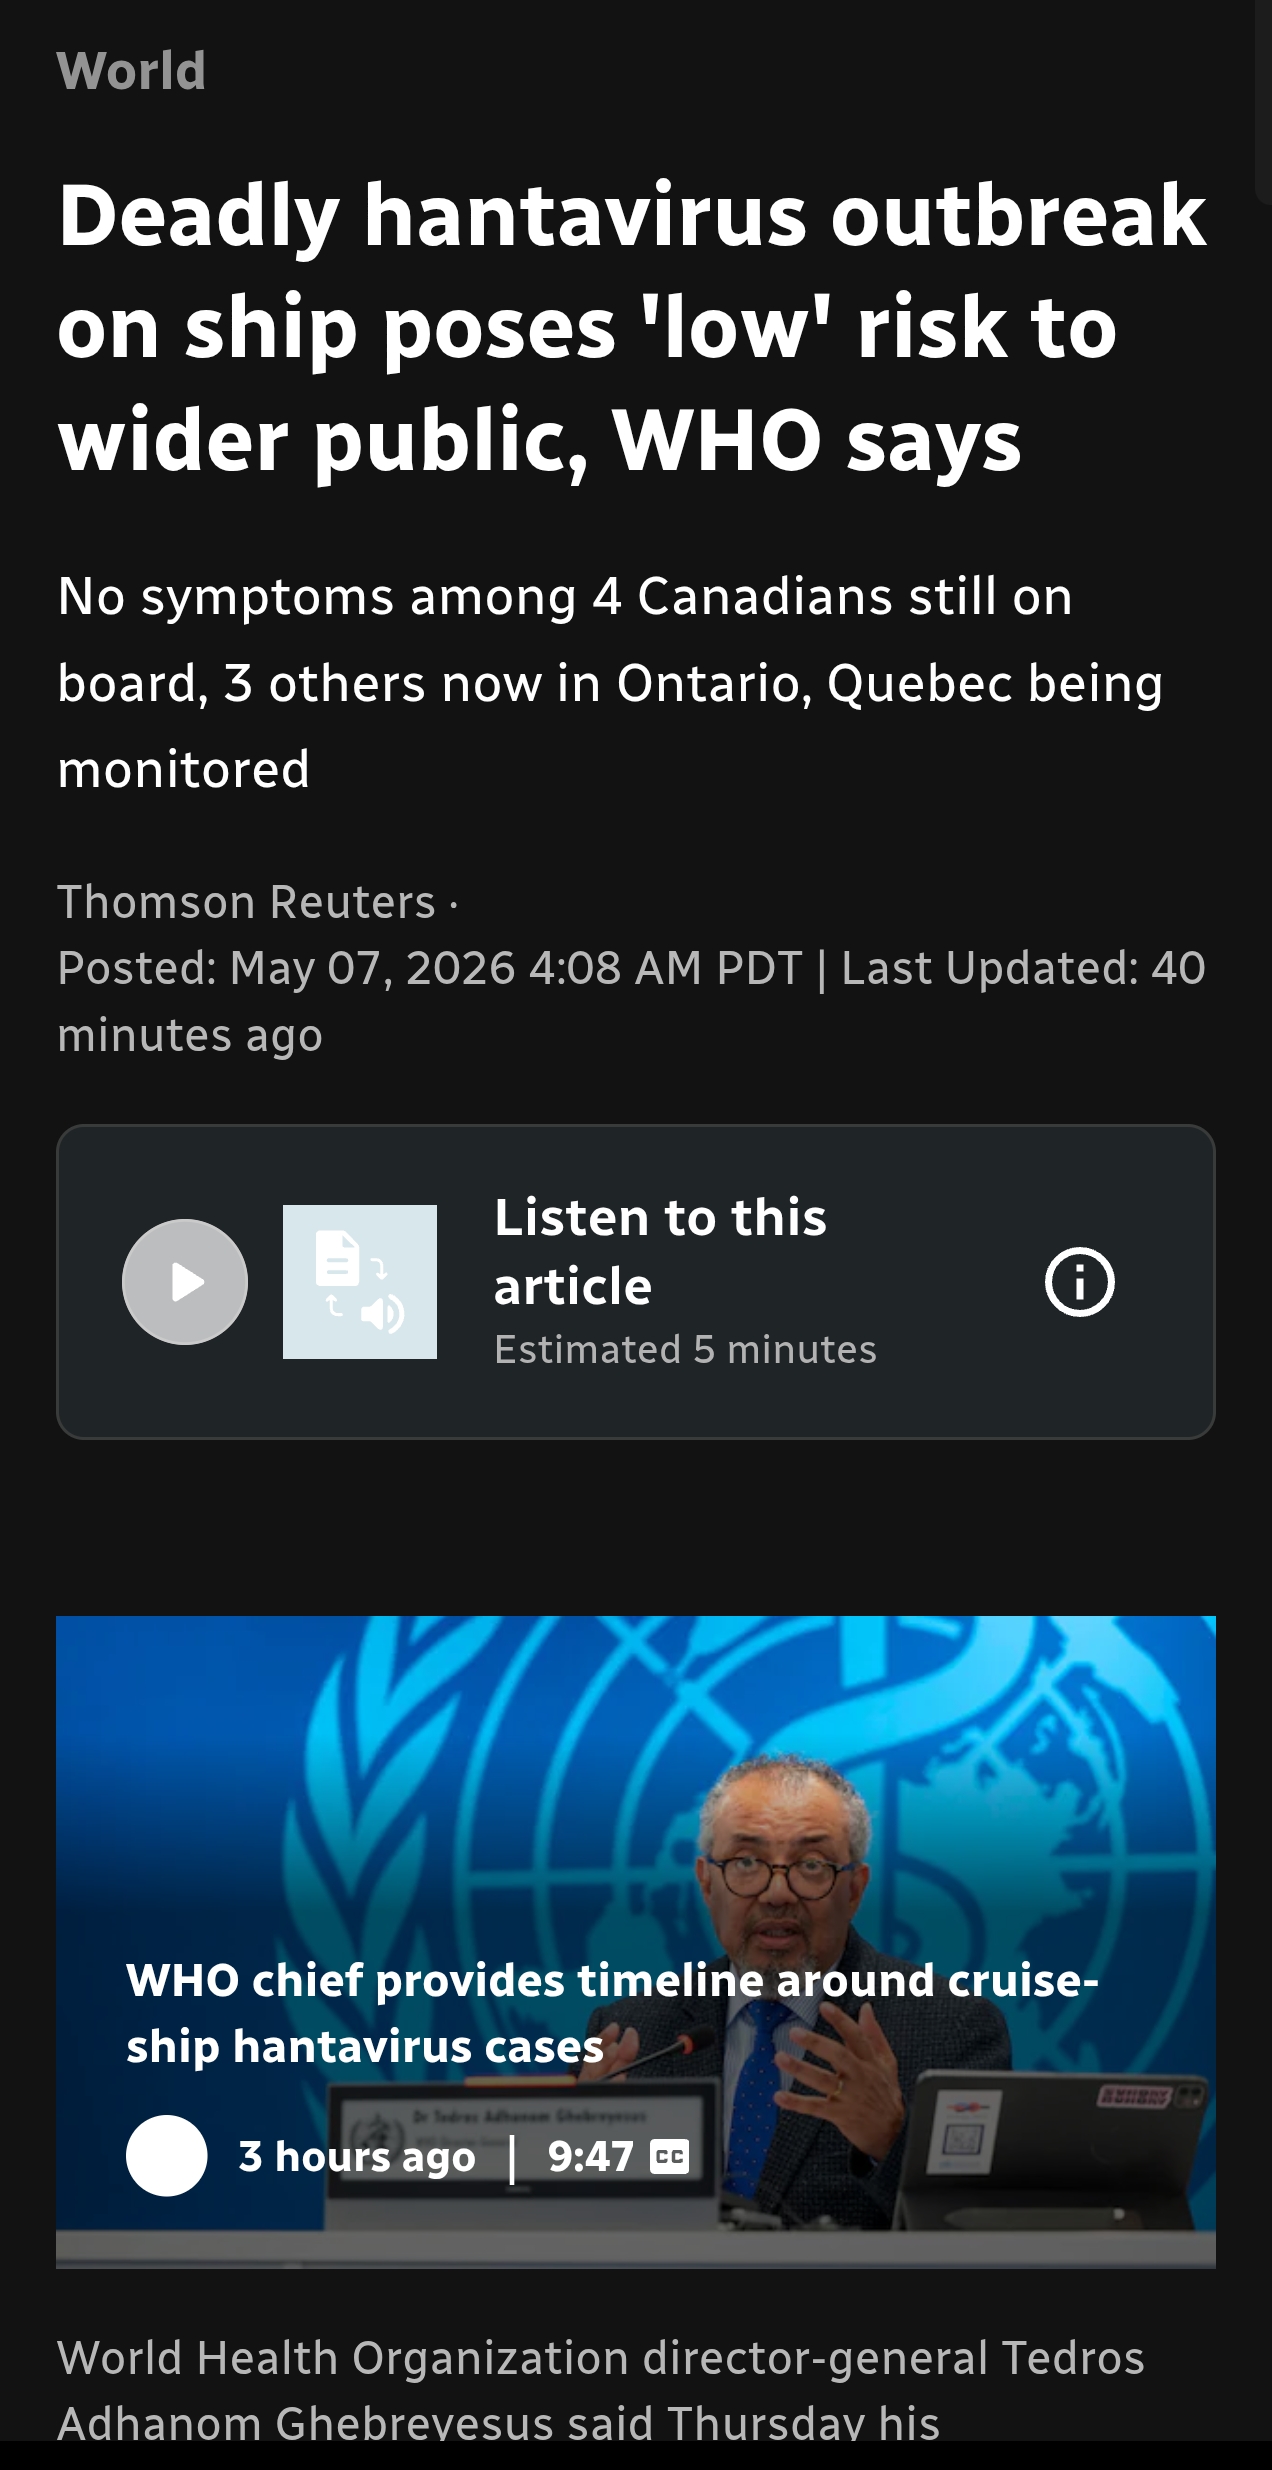Tap the Listen to this article heading
Viewport: 1272px width, 2470px height.
pos(660,1251)
